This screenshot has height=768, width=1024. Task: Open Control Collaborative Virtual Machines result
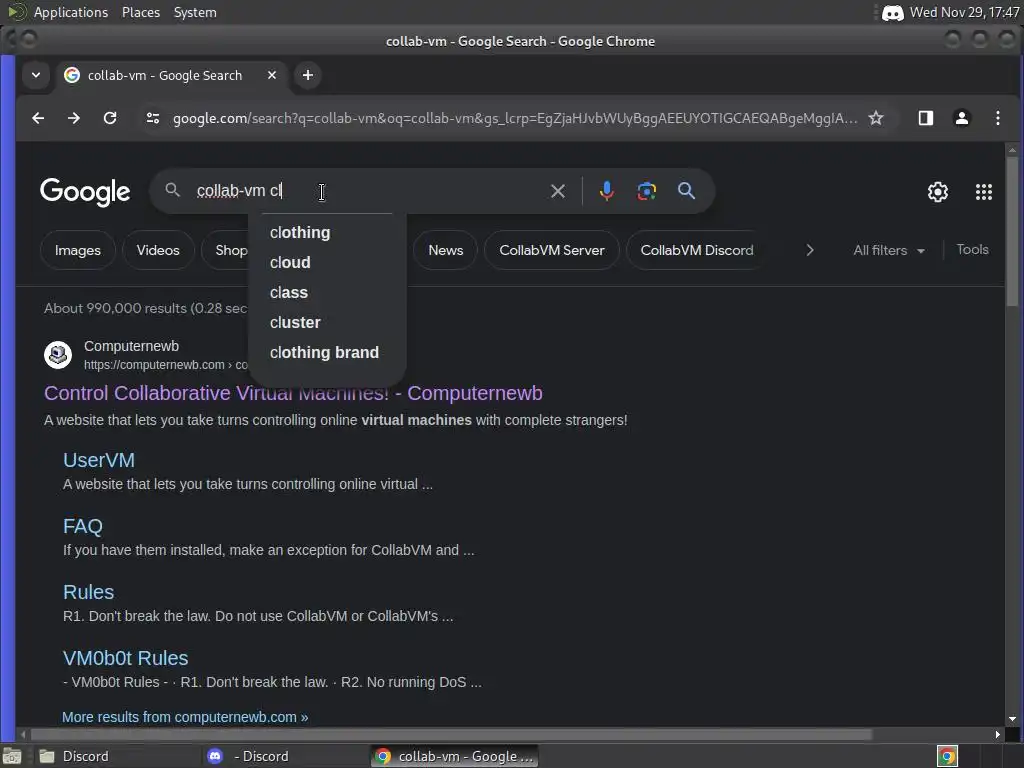point(293,393)
